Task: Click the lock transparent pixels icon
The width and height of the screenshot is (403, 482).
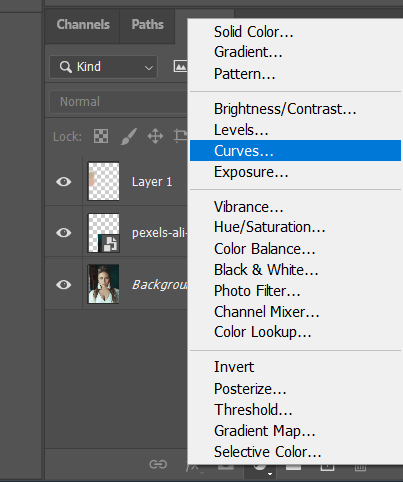Action: pyautogui.click(x=101, y=136)
